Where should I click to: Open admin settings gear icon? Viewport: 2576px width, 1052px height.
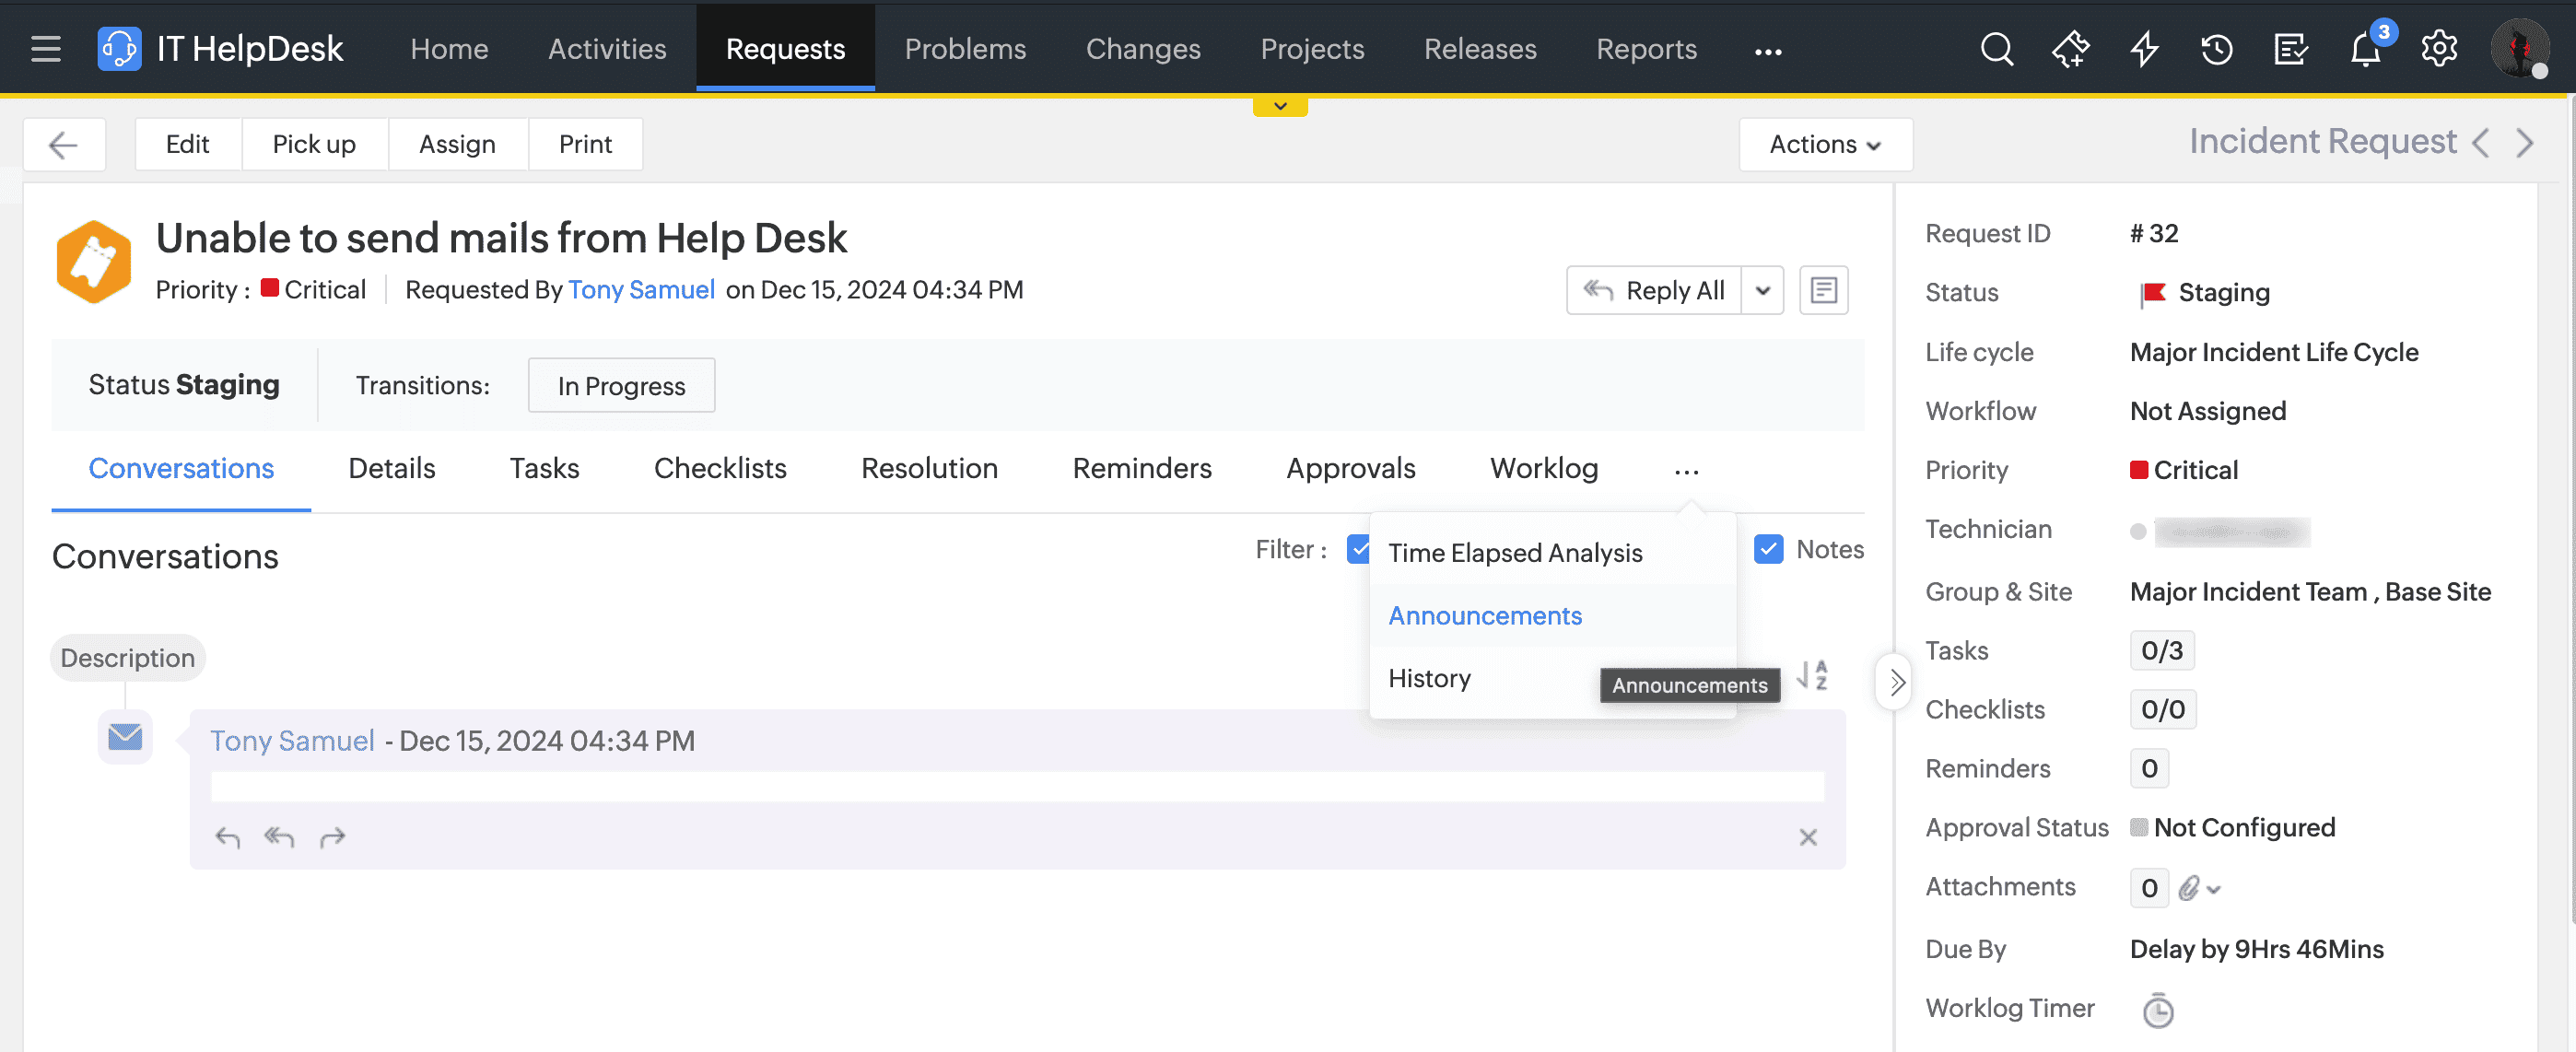click(2438, 49)
